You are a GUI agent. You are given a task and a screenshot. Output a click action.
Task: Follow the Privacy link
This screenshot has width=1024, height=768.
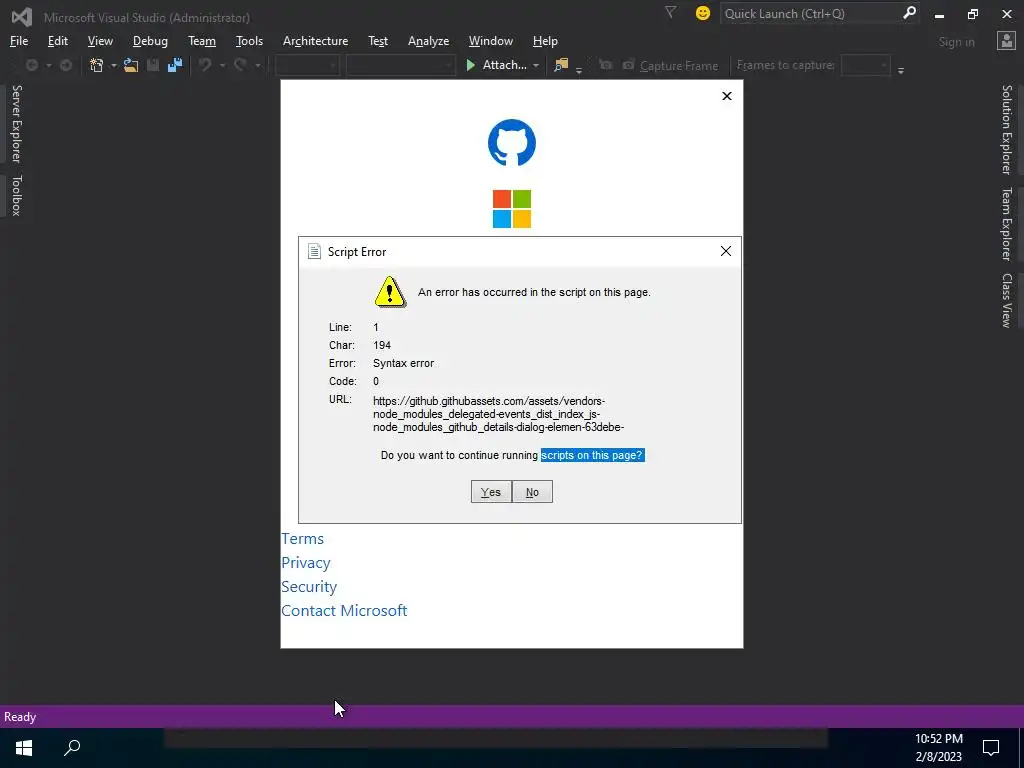coord(306,563)
